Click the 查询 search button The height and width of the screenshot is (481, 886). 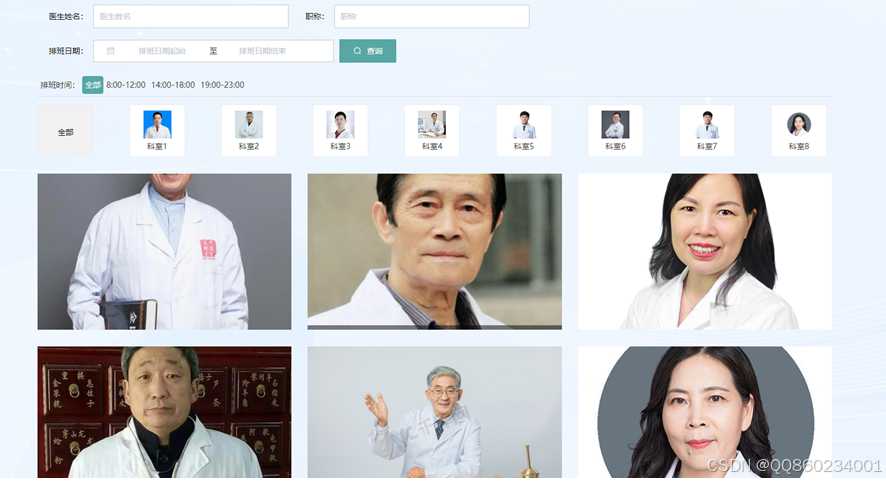(367, 51)
